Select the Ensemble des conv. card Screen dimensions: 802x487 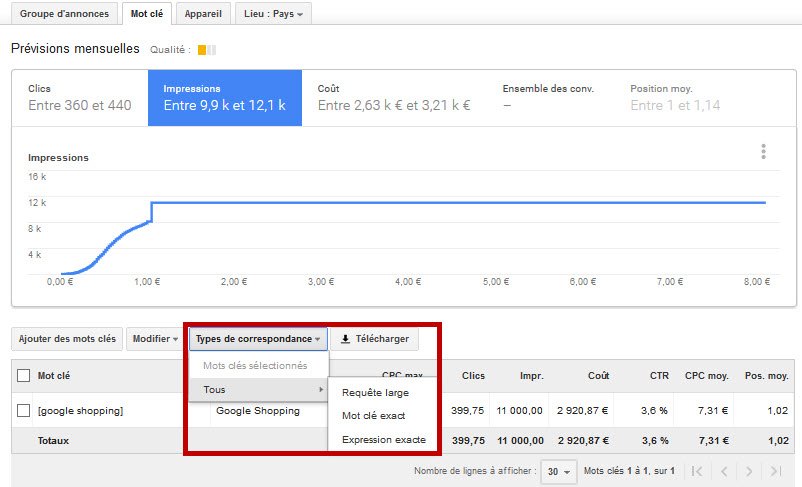[548, 98]
